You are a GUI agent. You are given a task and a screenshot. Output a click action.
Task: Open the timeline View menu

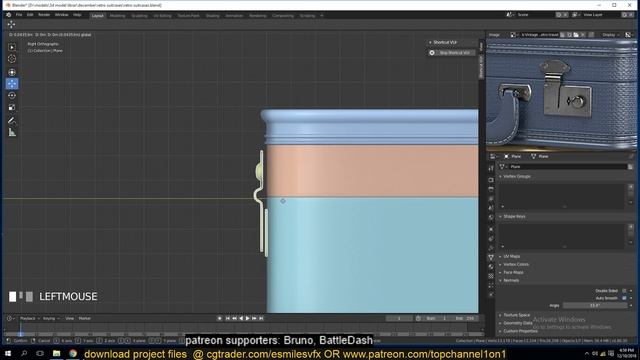point(70,318)
